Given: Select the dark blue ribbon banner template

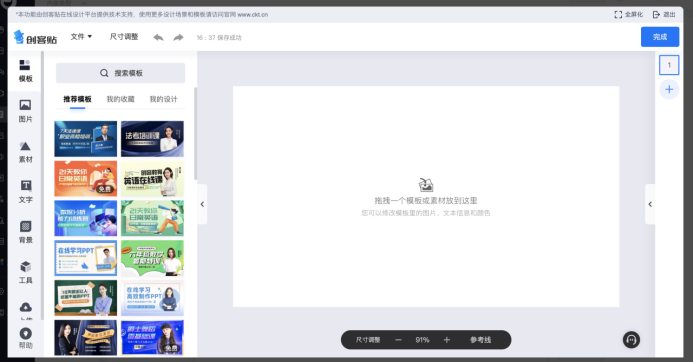Looking at the screenshot, I should (x=86, y=338).
